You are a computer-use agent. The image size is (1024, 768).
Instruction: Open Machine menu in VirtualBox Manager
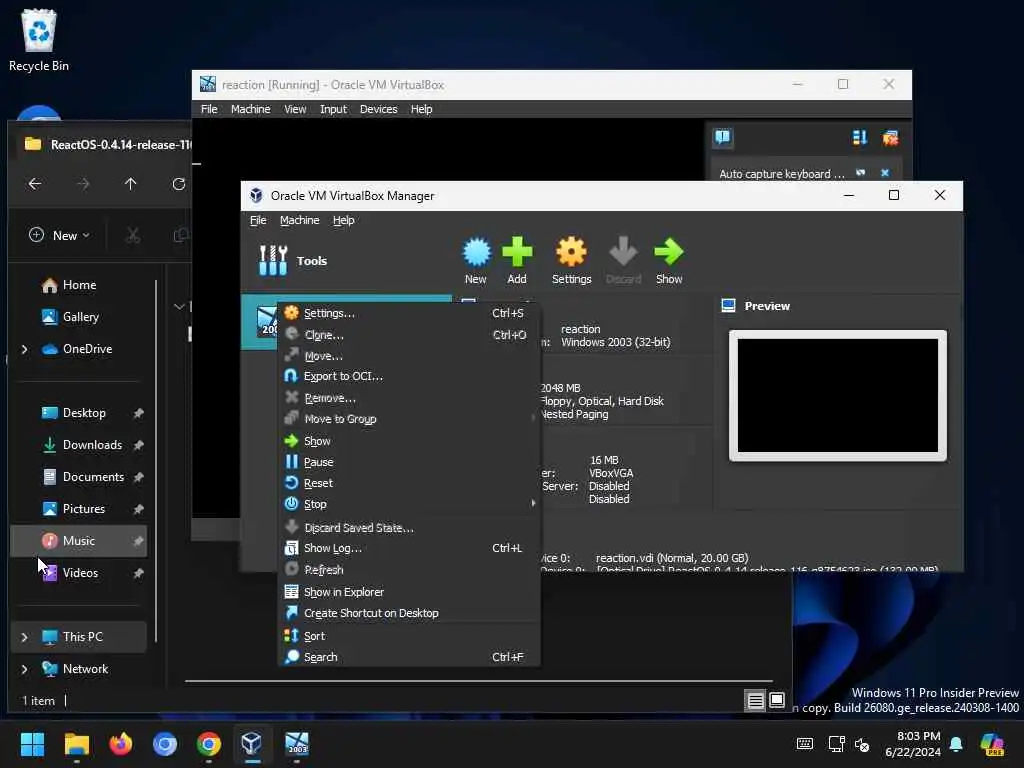click(x=300, y=220)
